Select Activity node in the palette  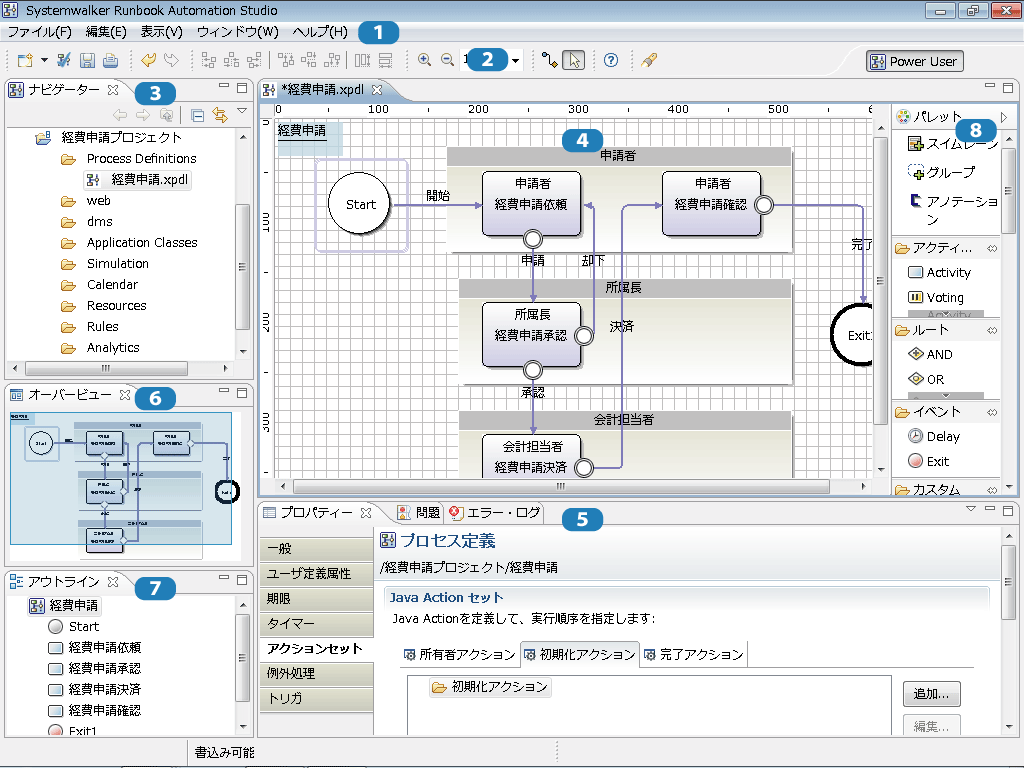[940, 272]
